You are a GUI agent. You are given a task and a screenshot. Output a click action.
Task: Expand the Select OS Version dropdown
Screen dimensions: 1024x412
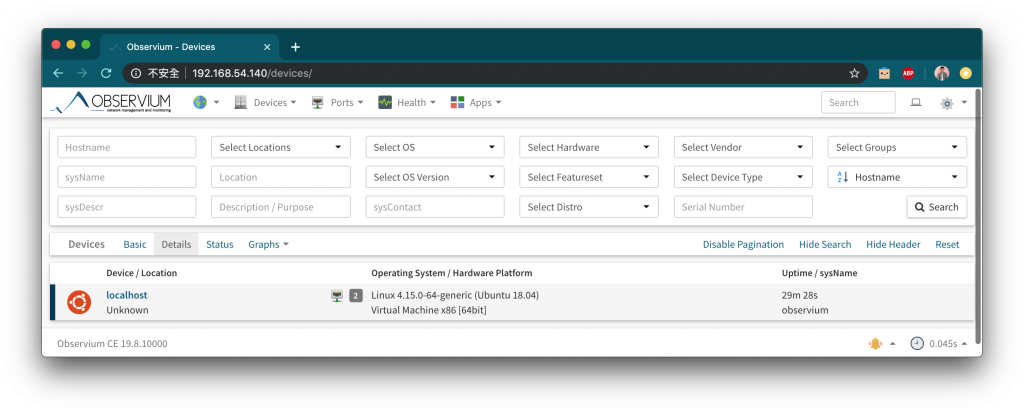pyautogui.click(x=435, y=177)
